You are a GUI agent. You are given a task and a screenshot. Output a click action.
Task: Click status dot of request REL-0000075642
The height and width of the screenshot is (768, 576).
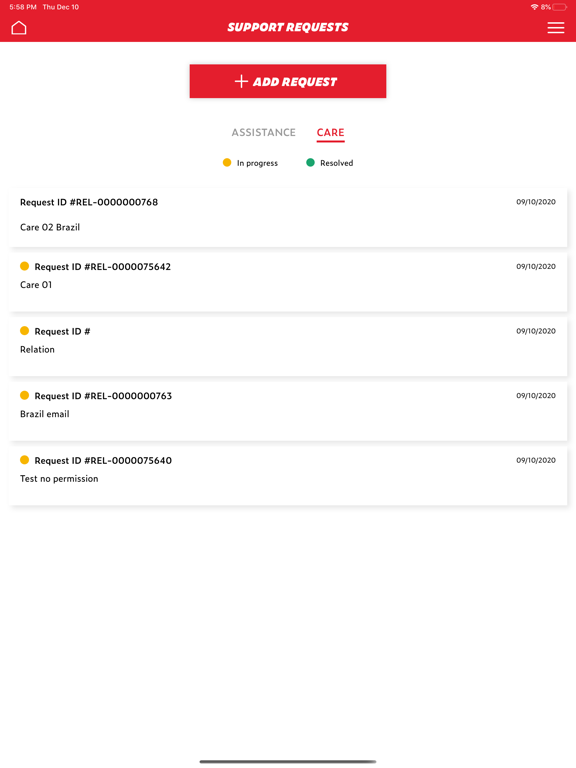point(24,266)
